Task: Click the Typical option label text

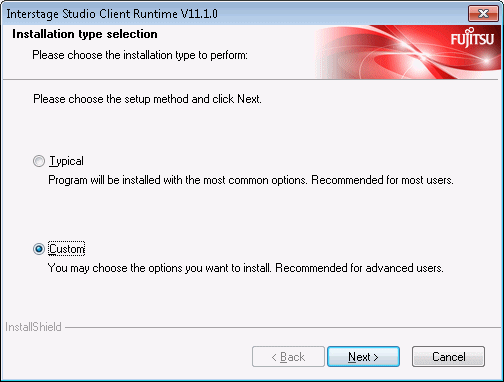Action: [66, 161]
